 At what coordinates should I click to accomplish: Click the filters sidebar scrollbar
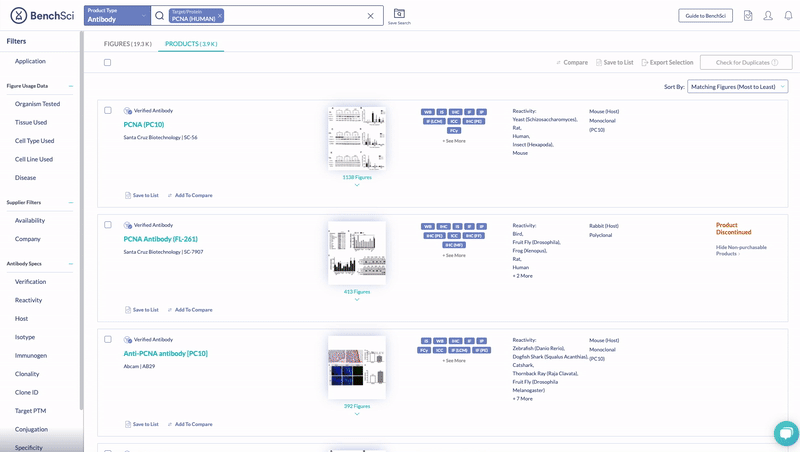pos(81,219)
